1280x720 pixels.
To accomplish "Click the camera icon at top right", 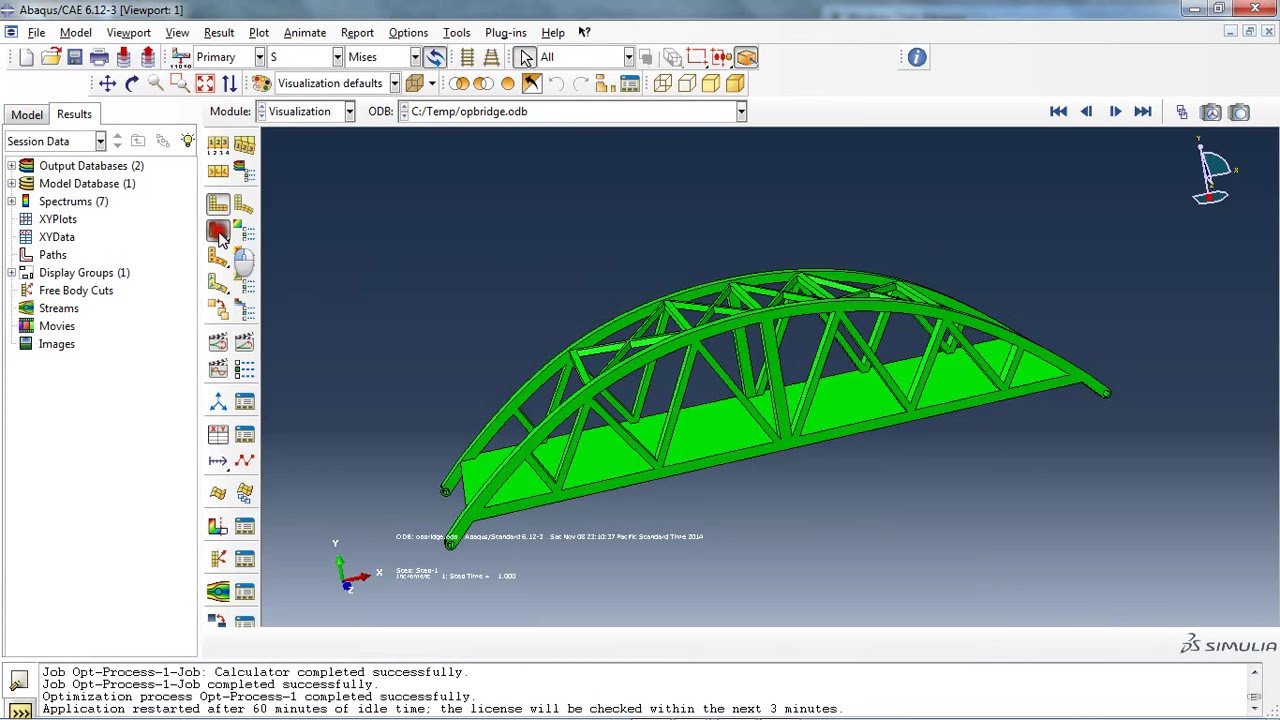I will (x=1239, y=112).
